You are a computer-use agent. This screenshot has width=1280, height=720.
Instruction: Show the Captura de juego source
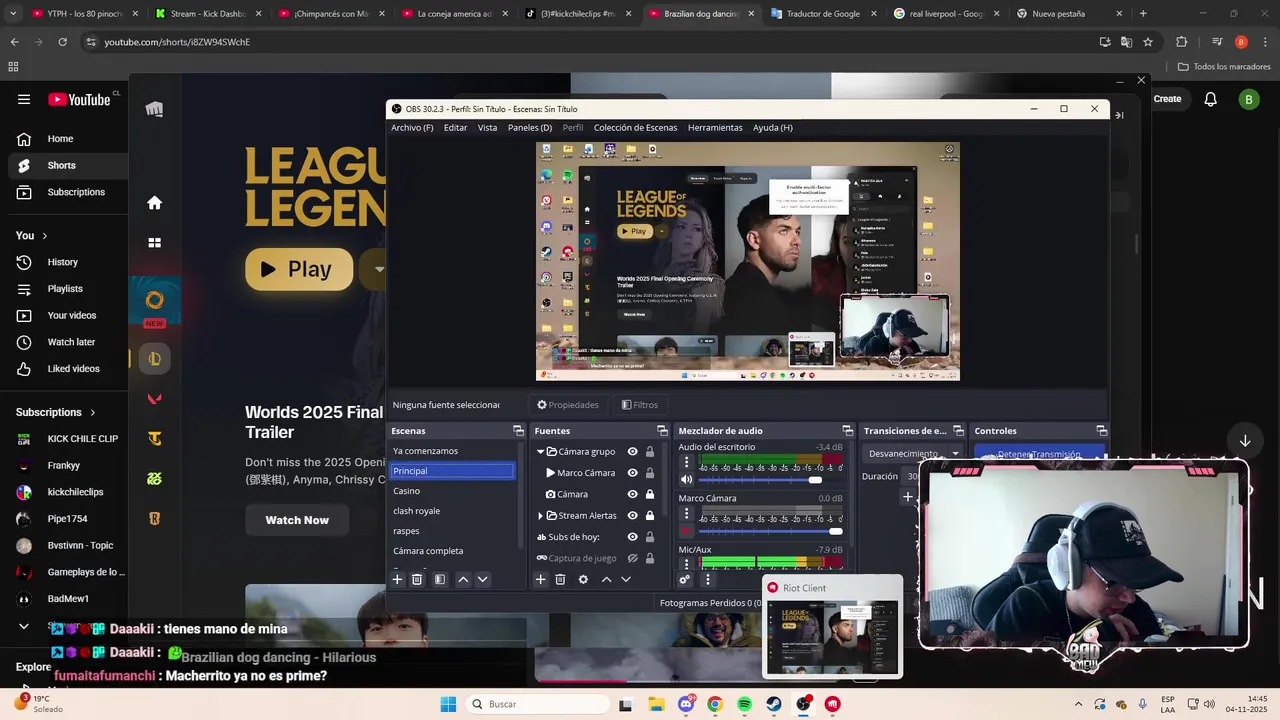coord(632,558)
